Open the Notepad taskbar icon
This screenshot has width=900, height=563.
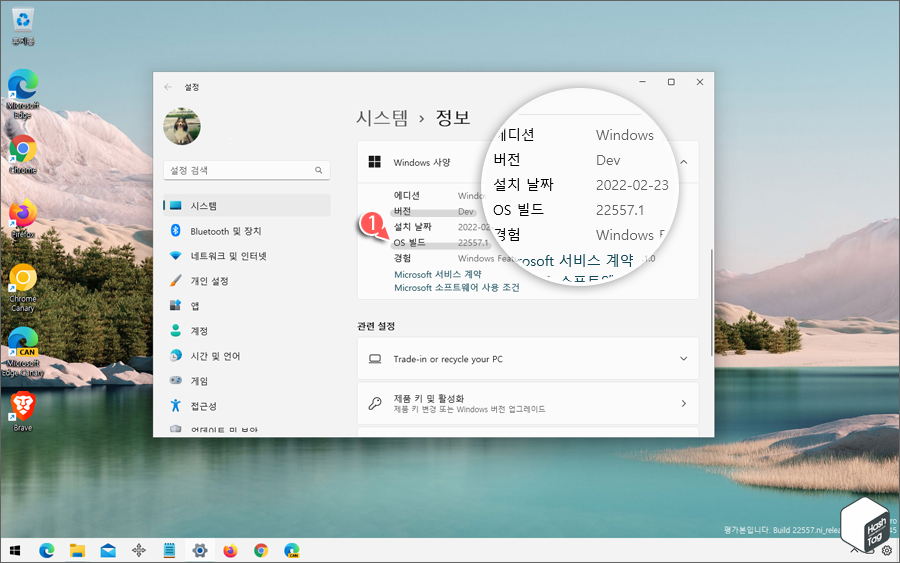click(x=169, y=551)
